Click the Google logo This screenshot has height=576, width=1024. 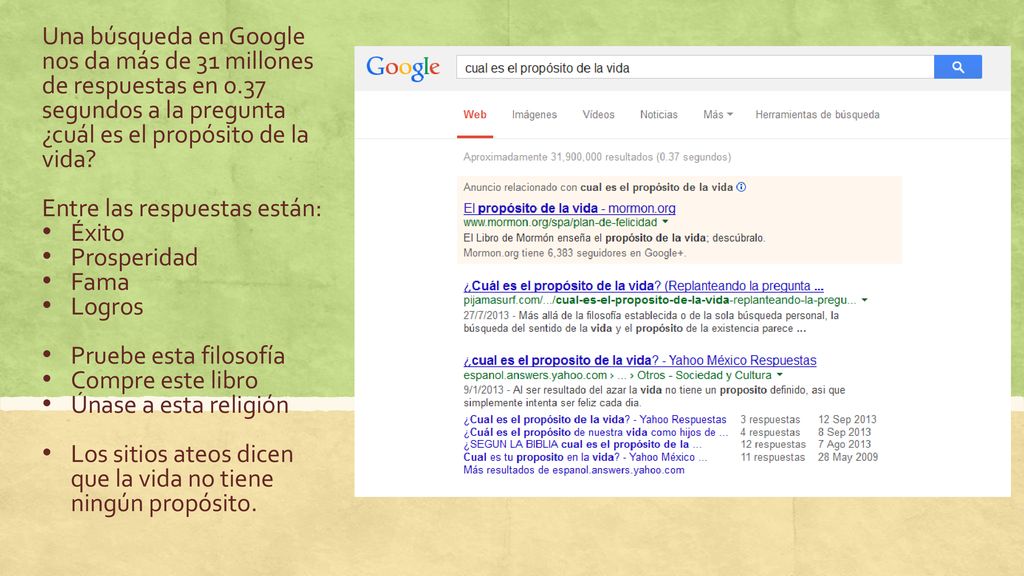[x=403, y=68]
